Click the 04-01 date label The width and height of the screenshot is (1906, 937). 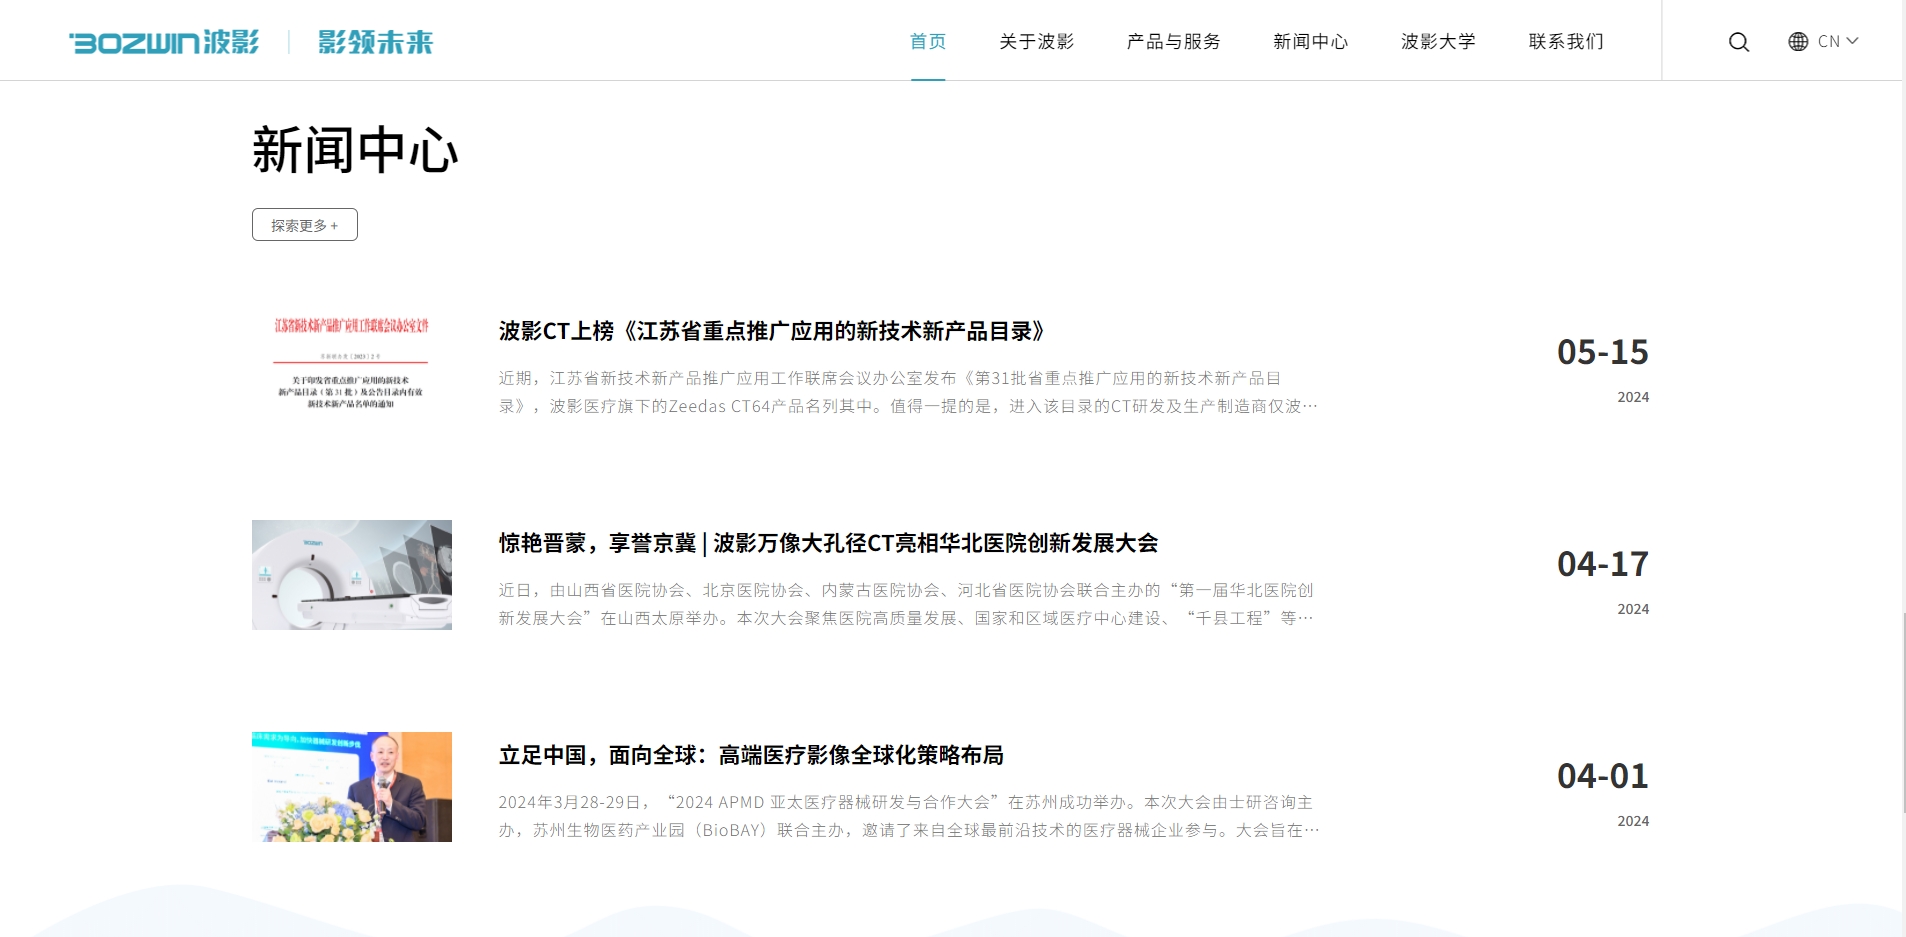pyautogui.click(x=1602, y=776)
